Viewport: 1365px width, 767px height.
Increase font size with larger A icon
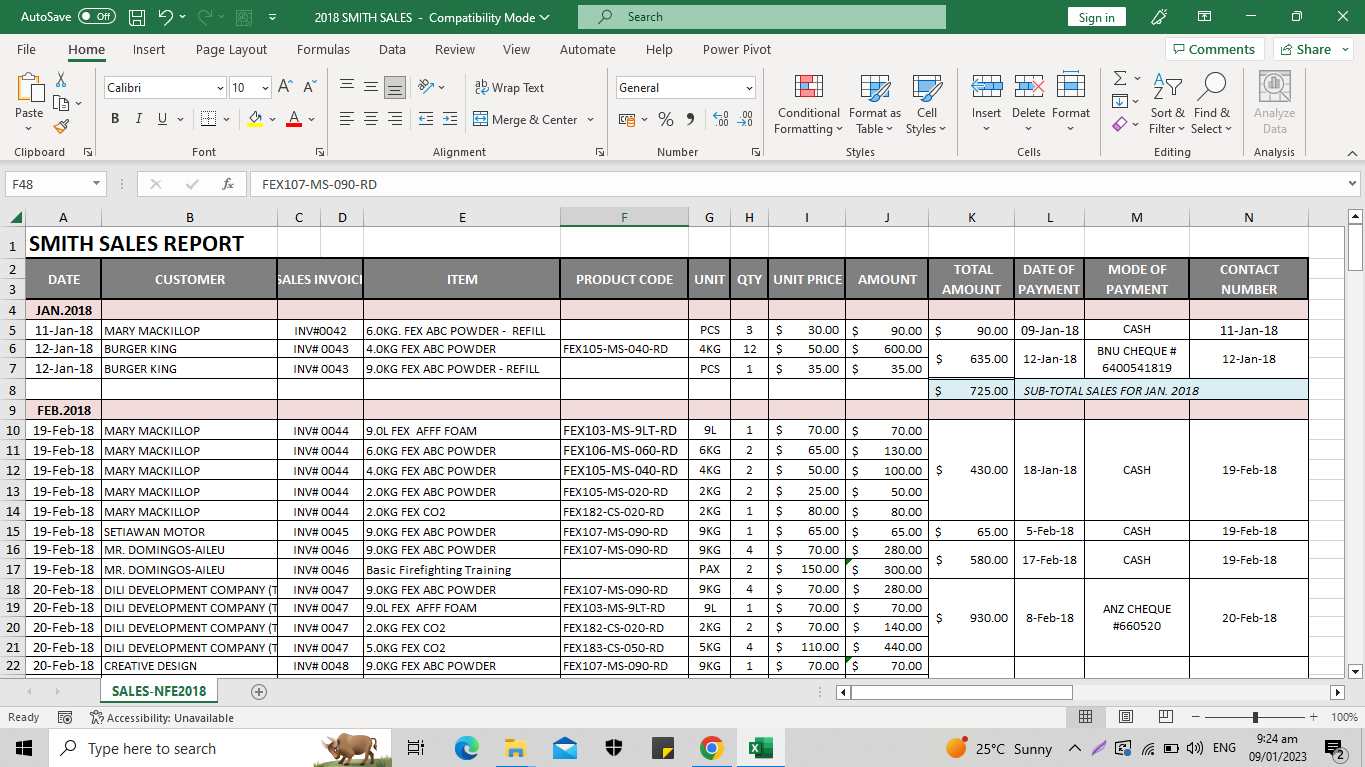(285, 88)
